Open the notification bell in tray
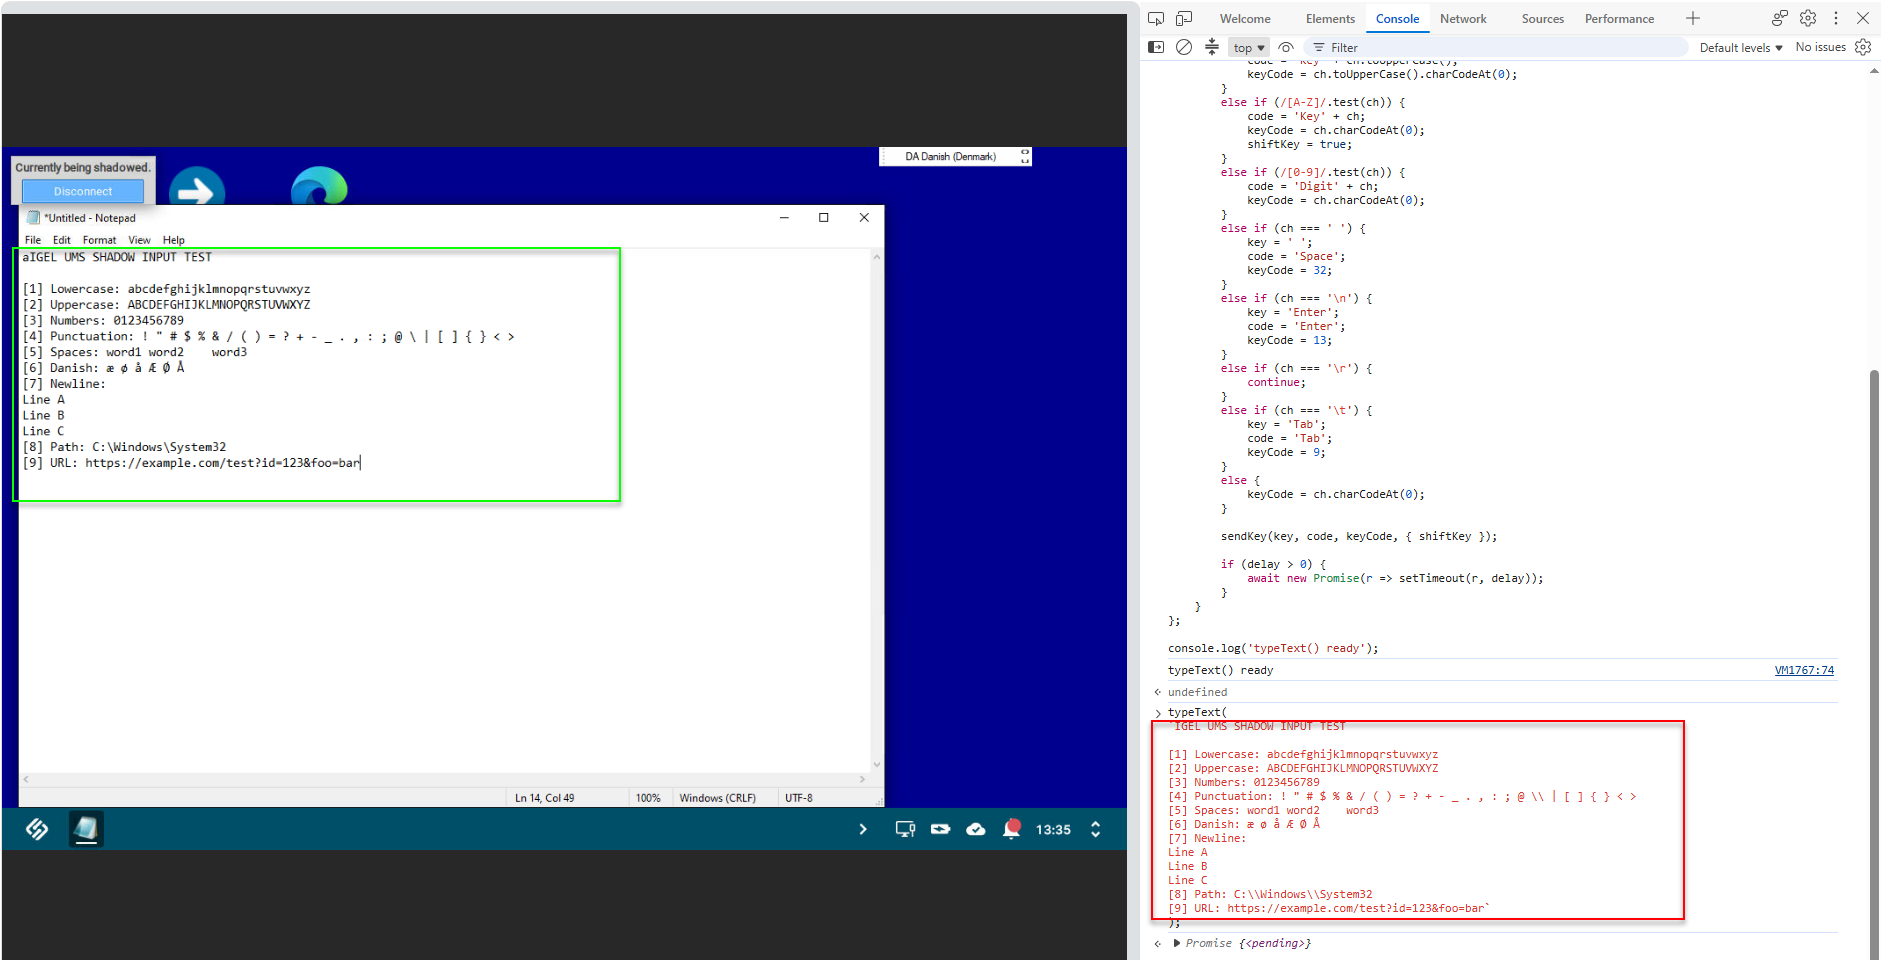Viewport: 1881px width, 960px height. (x=1012, y=829)
